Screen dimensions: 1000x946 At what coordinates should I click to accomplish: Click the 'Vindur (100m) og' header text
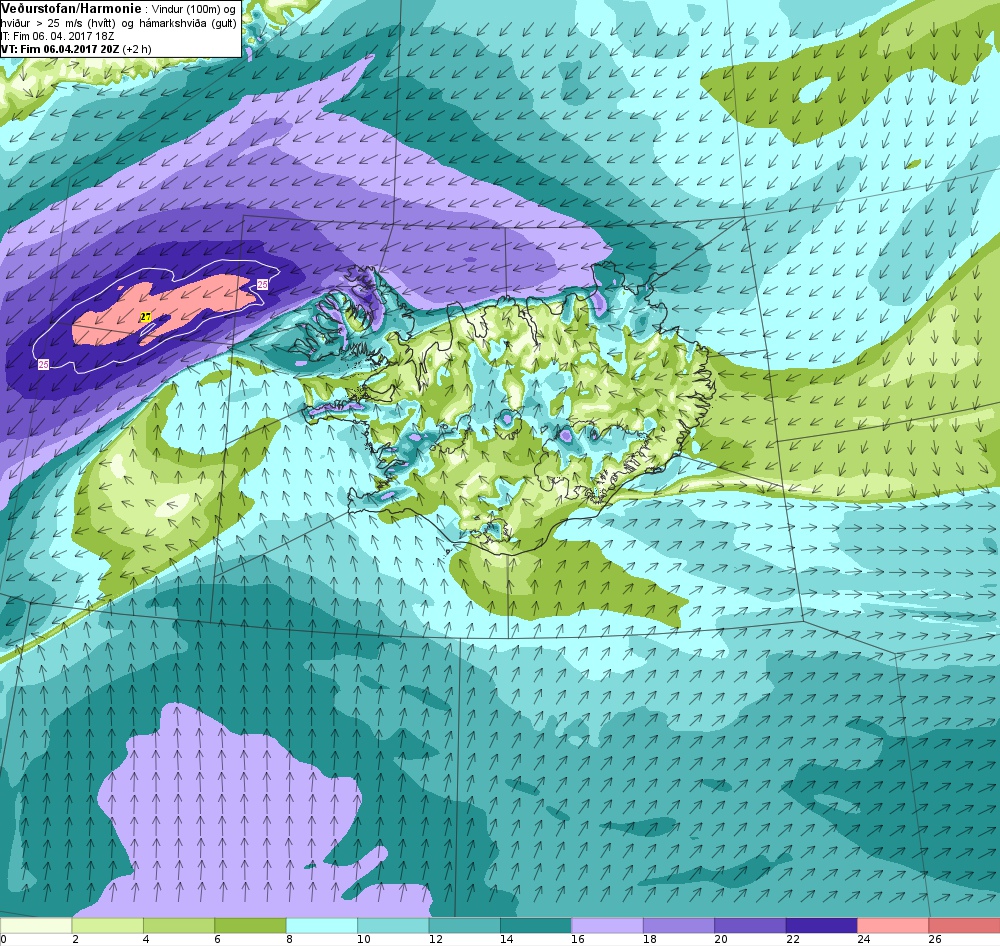coord(193,10)
